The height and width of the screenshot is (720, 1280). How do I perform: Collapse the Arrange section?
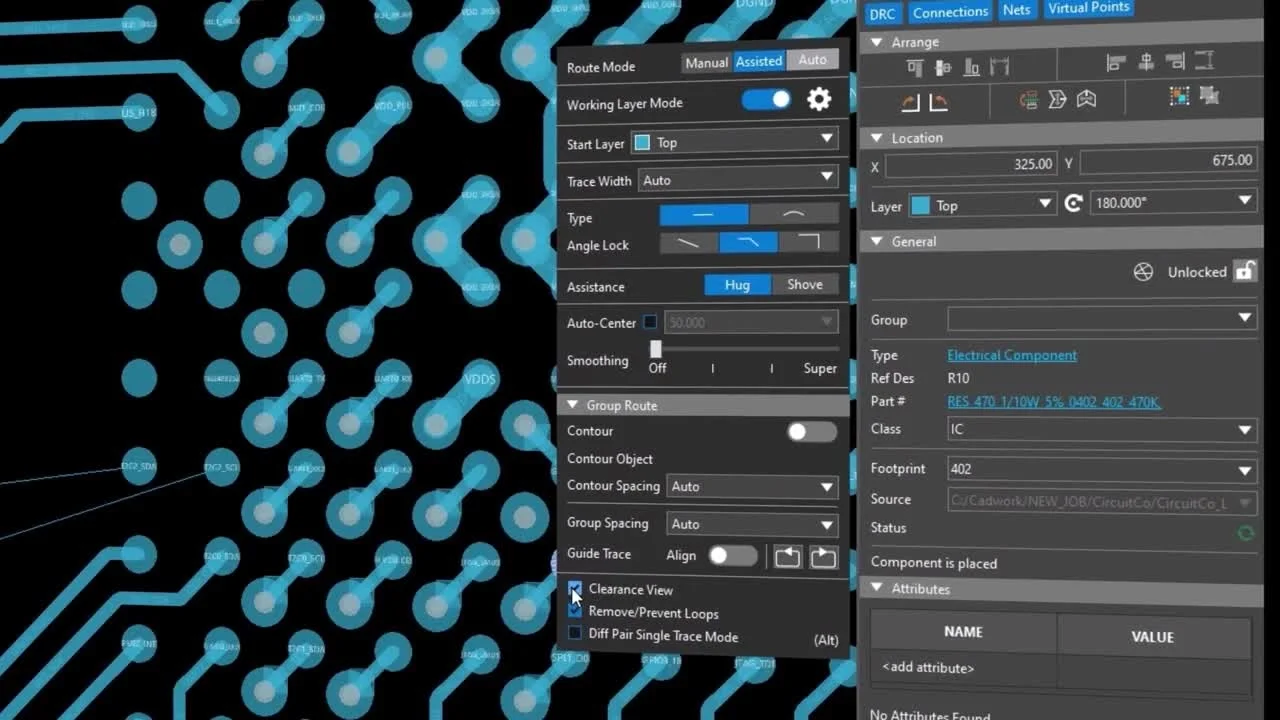(x=877, y=42)
